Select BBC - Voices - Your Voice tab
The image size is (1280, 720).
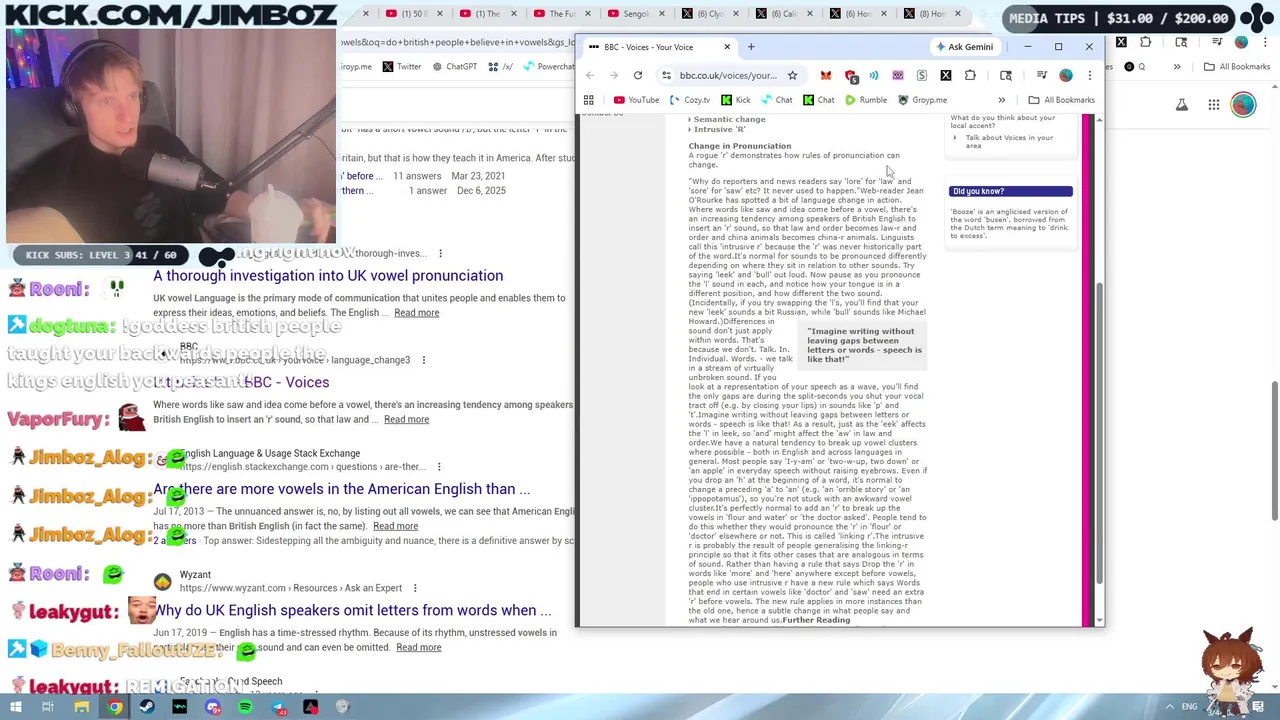point(658,47)
